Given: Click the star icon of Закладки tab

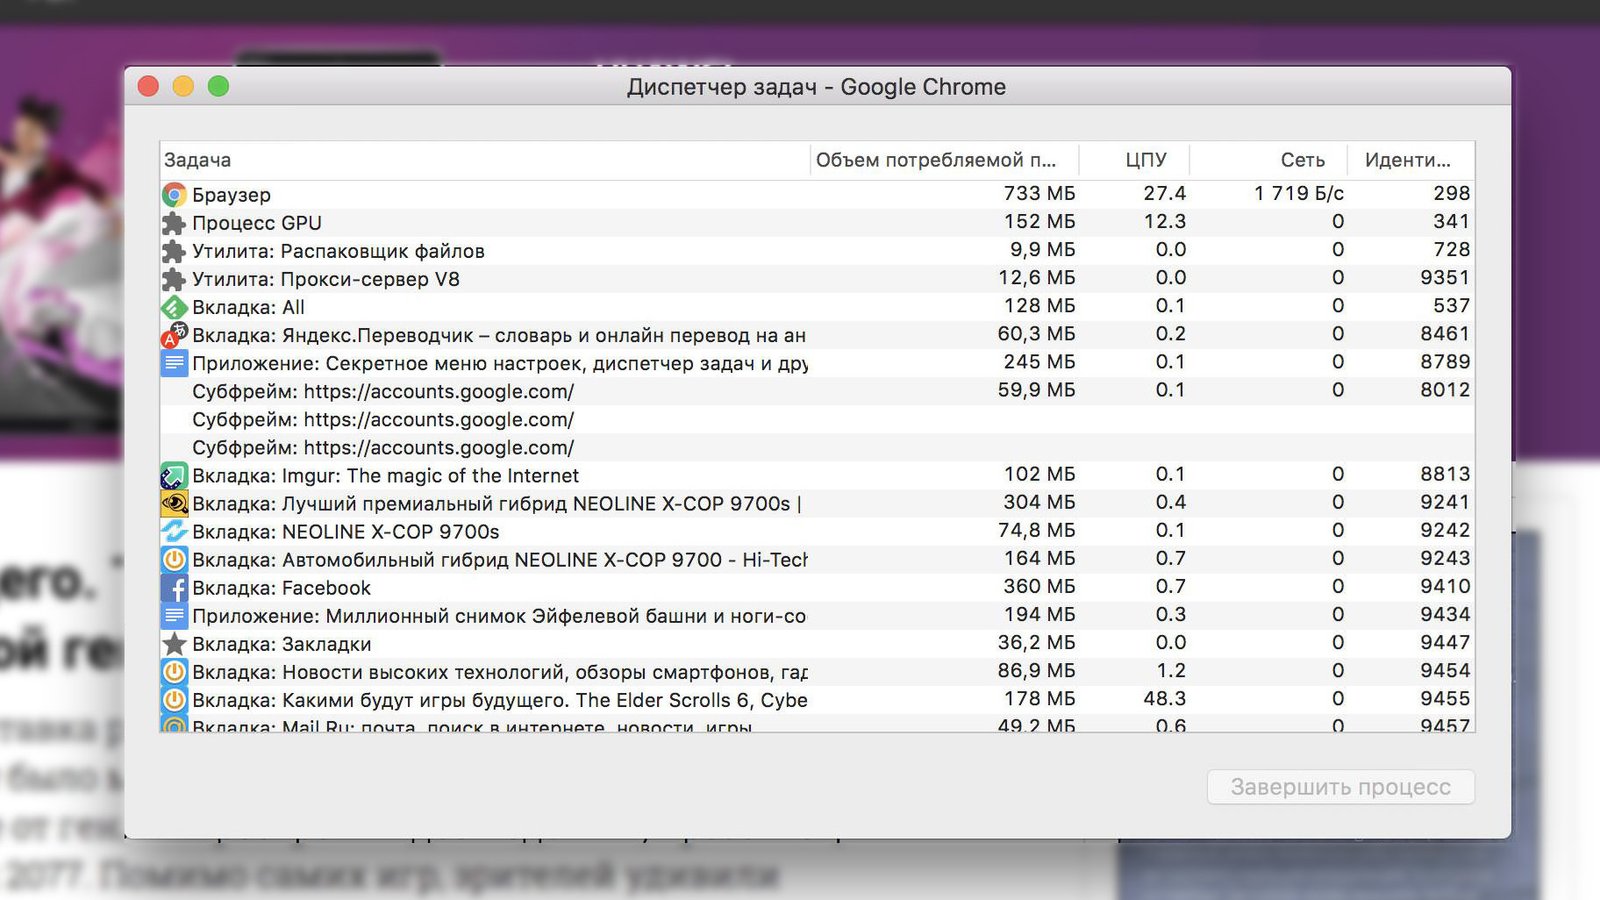Looking at the screenshot, I should point(174,644).
